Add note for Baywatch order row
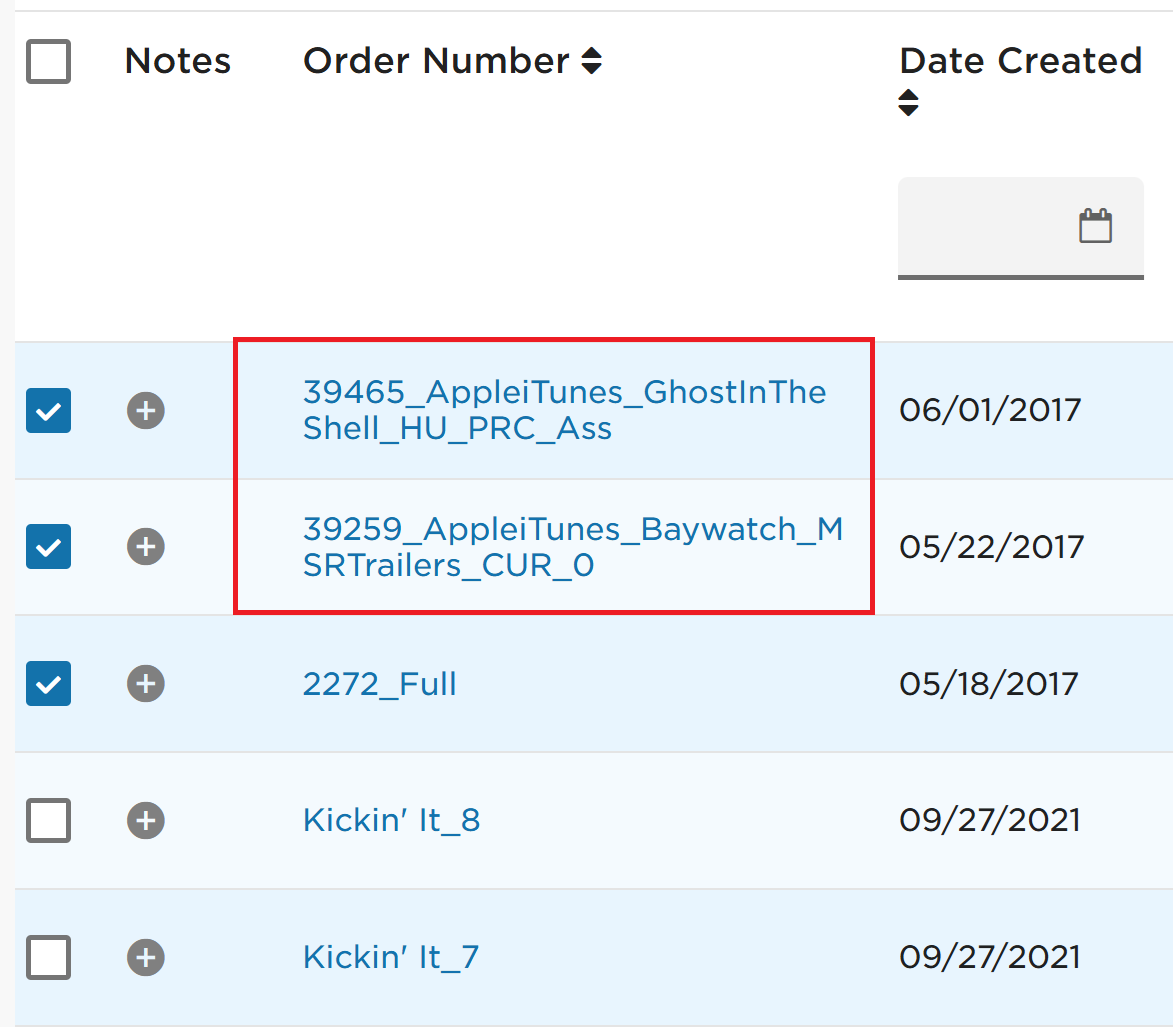This screenshot has width=1173, height=1027. point(146,547)
